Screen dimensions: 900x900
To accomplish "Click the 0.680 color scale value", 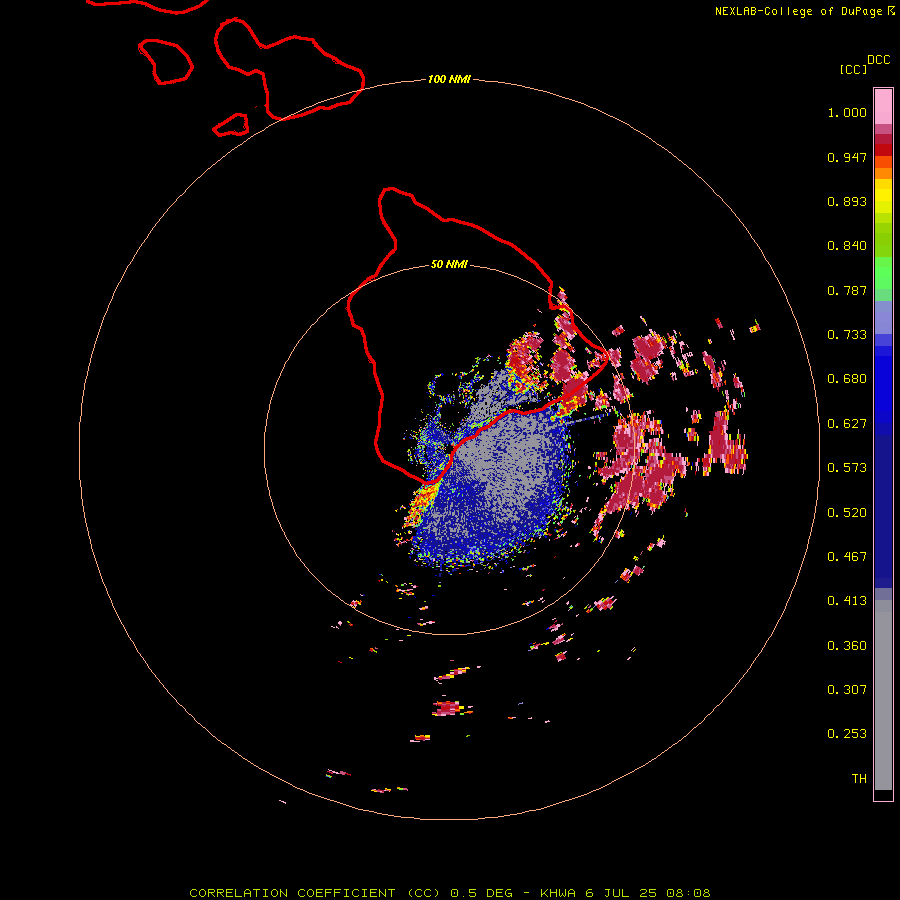I will (x=847, y=379).
